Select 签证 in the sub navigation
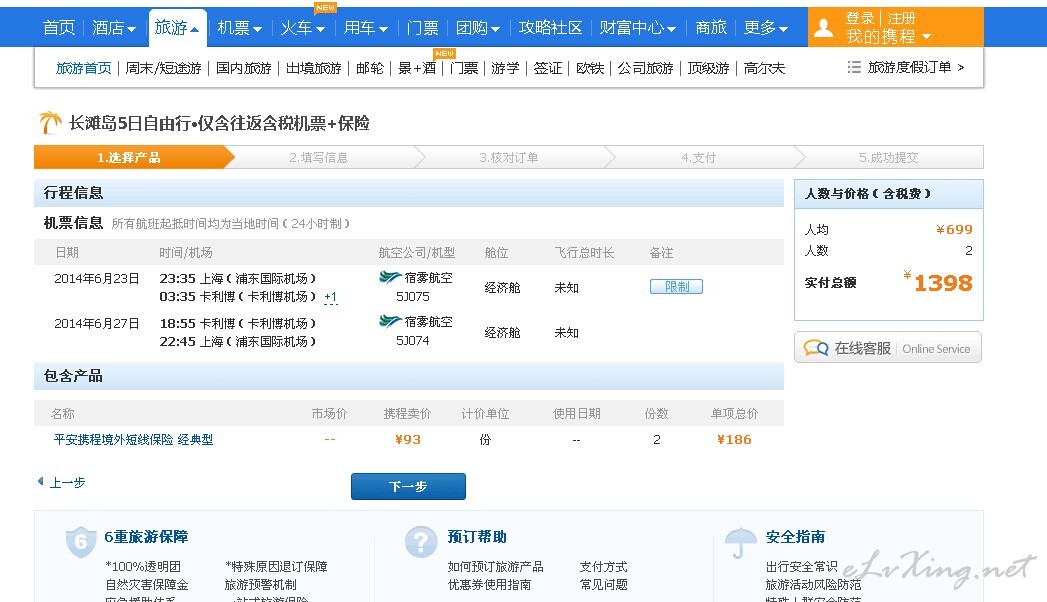The width and height of the screenshot is (1047, 602). [548, 67]
